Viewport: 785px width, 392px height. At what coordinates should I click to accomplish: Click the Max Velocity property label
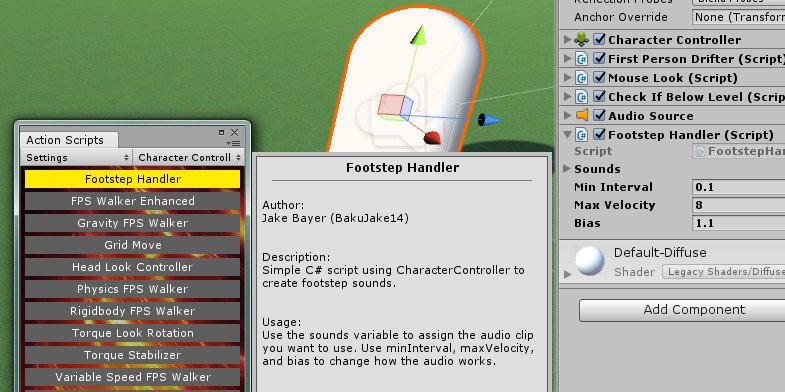tap(615, 205)
